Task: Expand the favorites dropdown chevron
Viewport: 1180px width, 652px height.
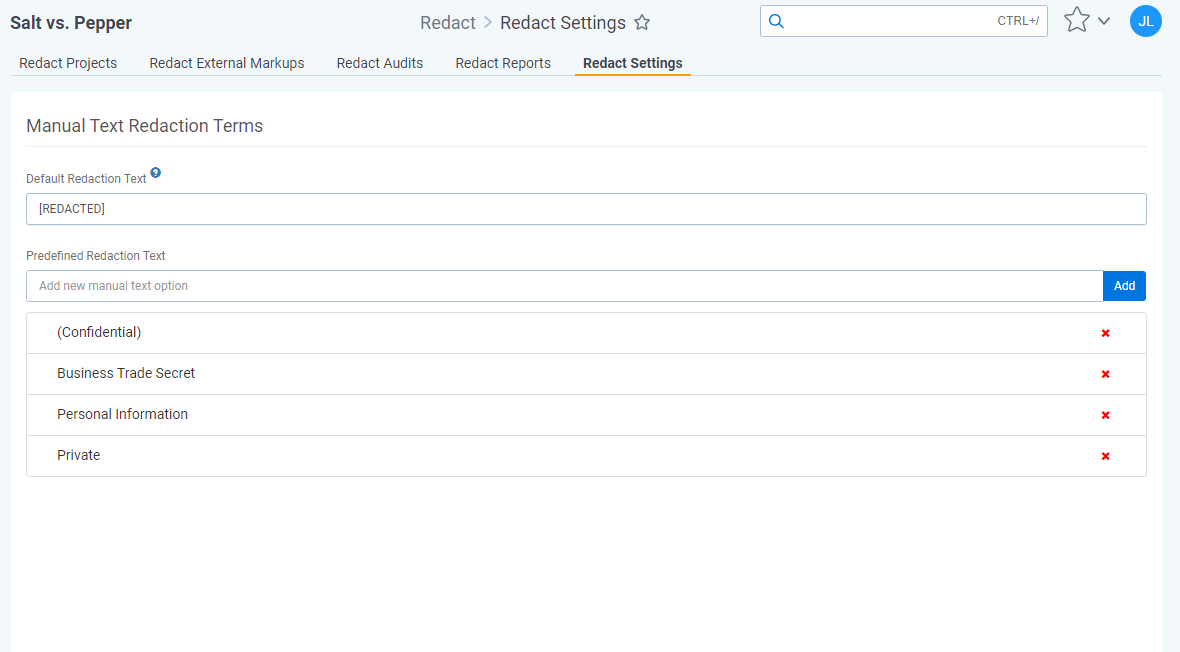Action: (1104, 21)
